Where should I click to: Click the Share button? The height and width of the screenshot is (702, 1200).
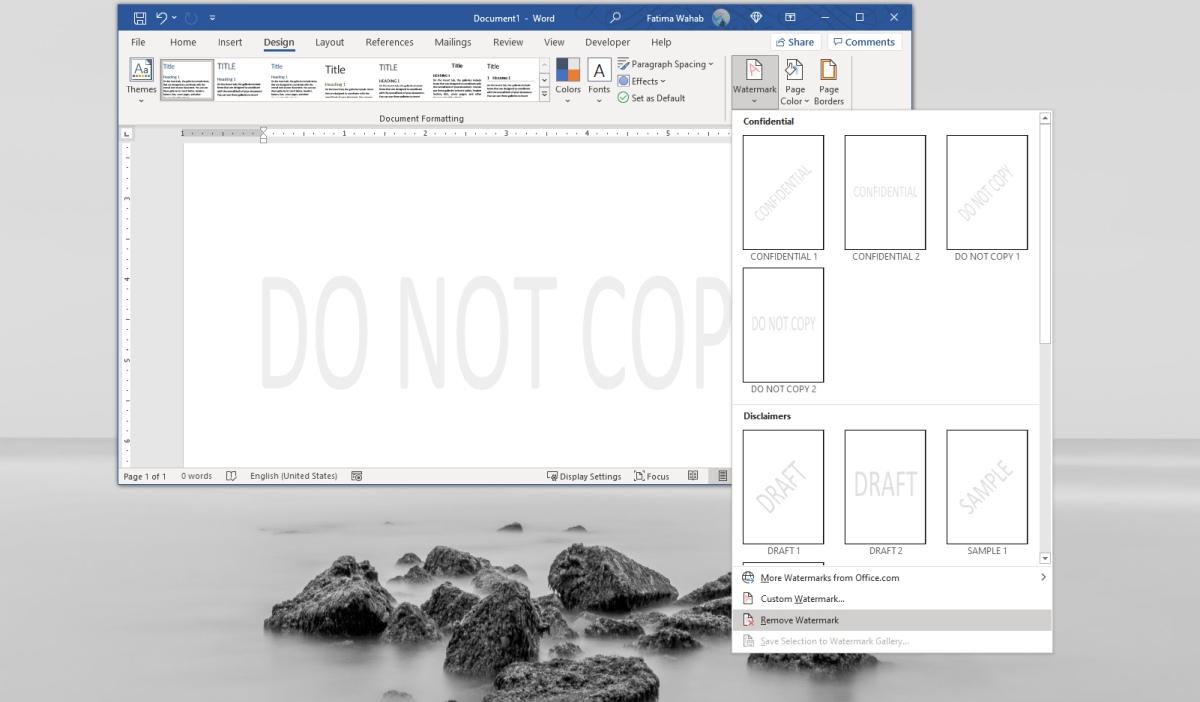796,42
